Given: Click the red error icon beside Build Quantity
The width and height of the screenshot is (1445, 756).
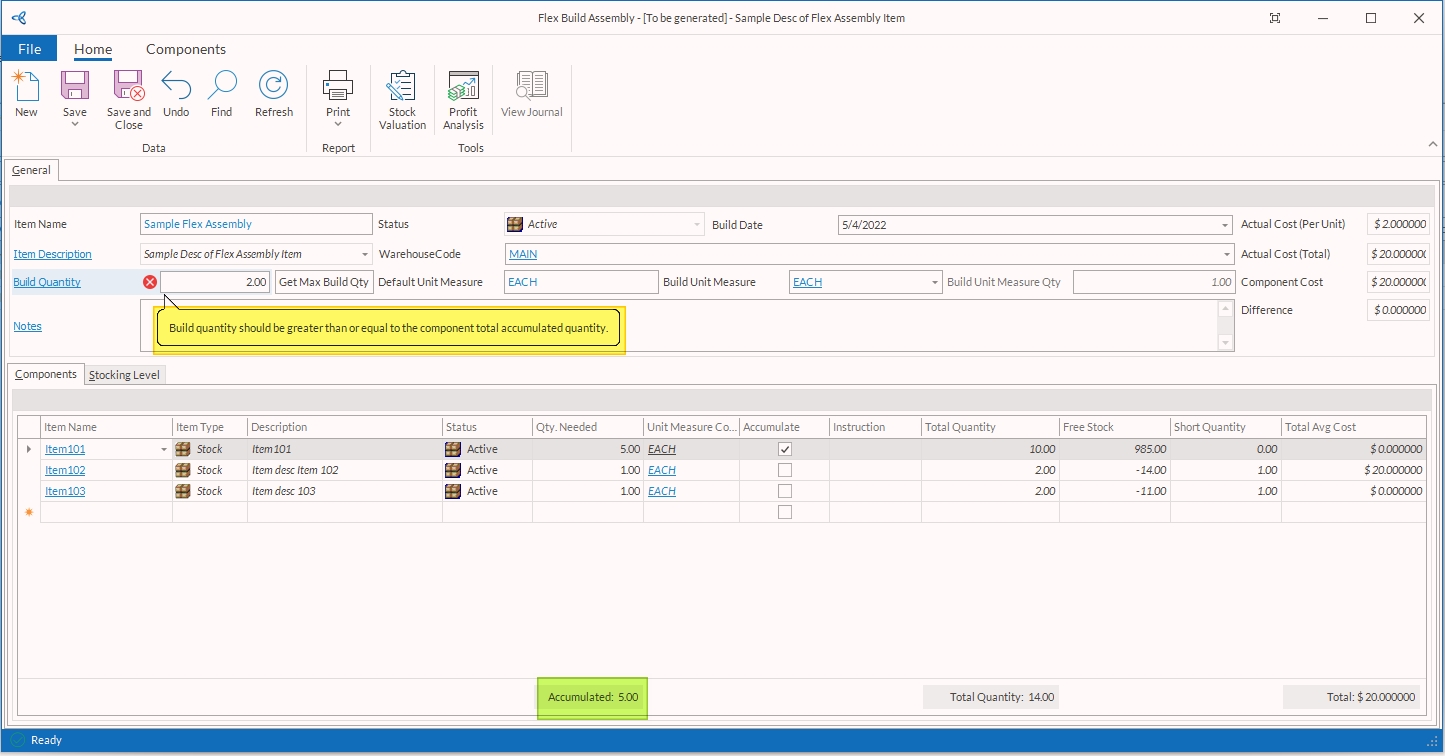Looking at the screenshot, I should tap(150, 282).
